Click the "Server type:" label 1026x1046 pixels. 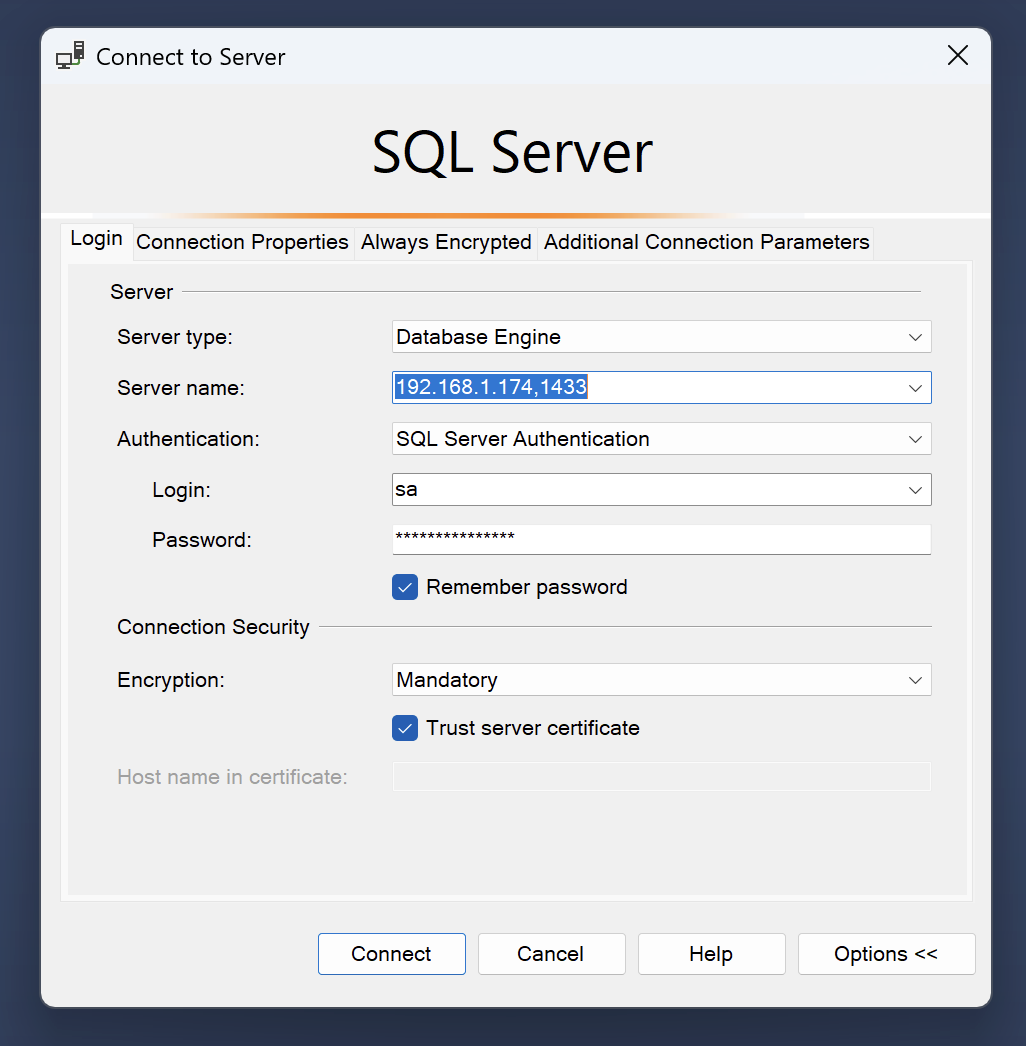pyautogui.click(x=175, y=337)
